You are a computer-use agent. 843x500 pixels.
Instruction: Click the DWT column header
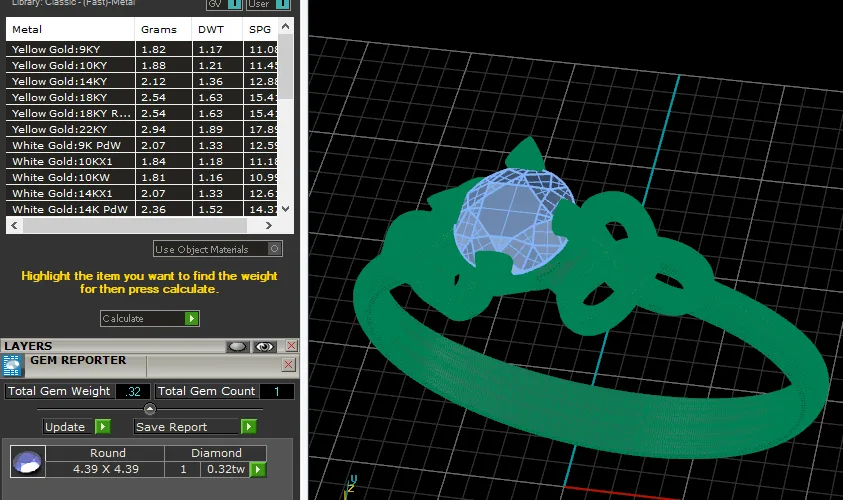tap(217, 29)
